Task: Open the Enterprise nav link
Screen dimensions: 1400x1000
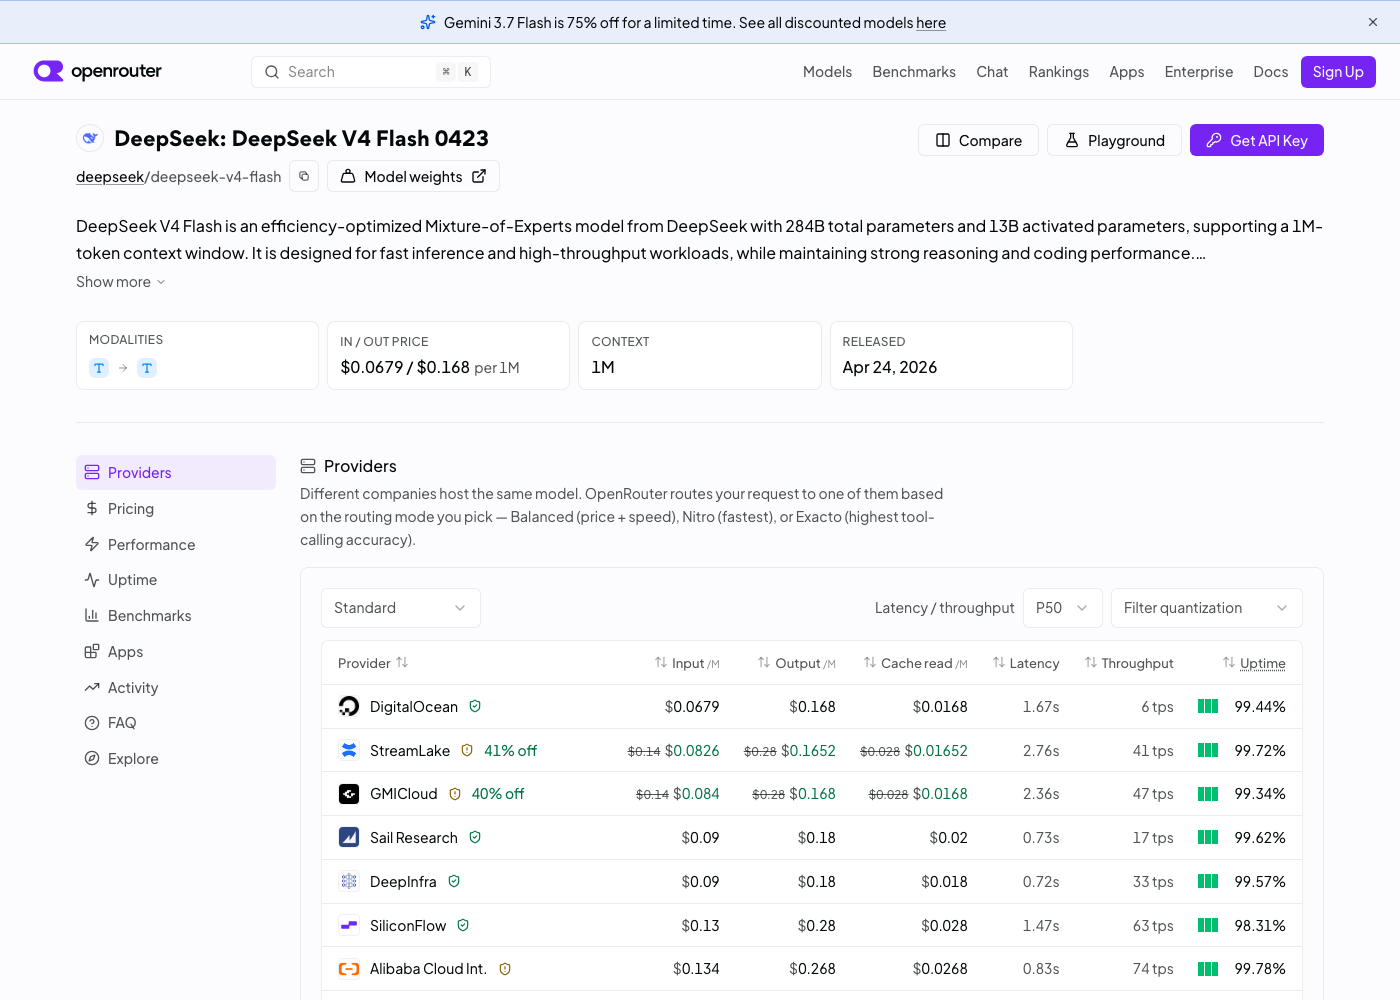Action: click(1199, 72)
